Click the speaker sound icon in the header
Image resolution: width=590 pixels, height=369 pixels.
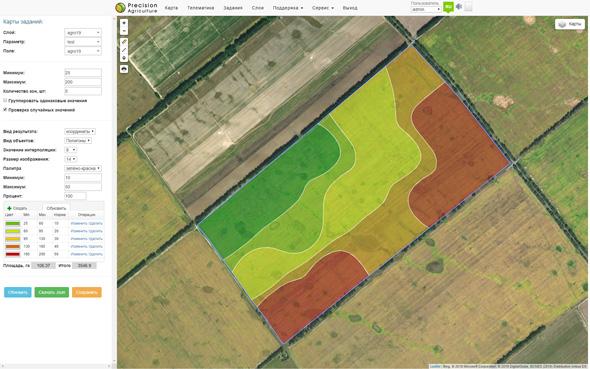tap(459, 6)
